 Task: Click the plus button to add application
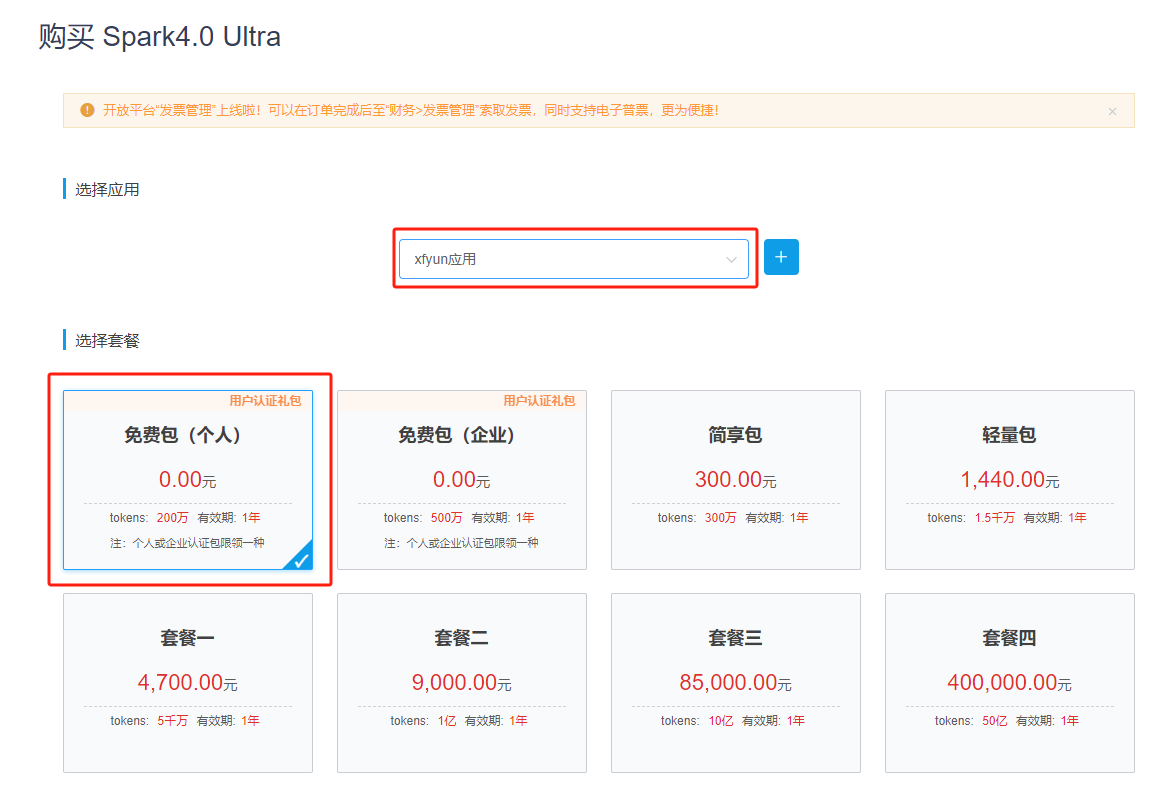click(781, 257)
